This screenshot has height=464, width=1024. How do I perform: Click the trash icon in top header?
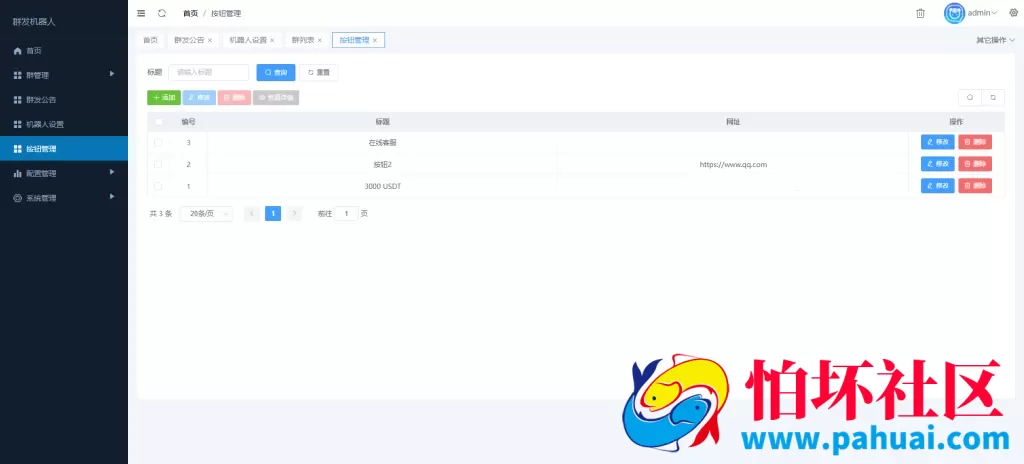pos(920,13)
